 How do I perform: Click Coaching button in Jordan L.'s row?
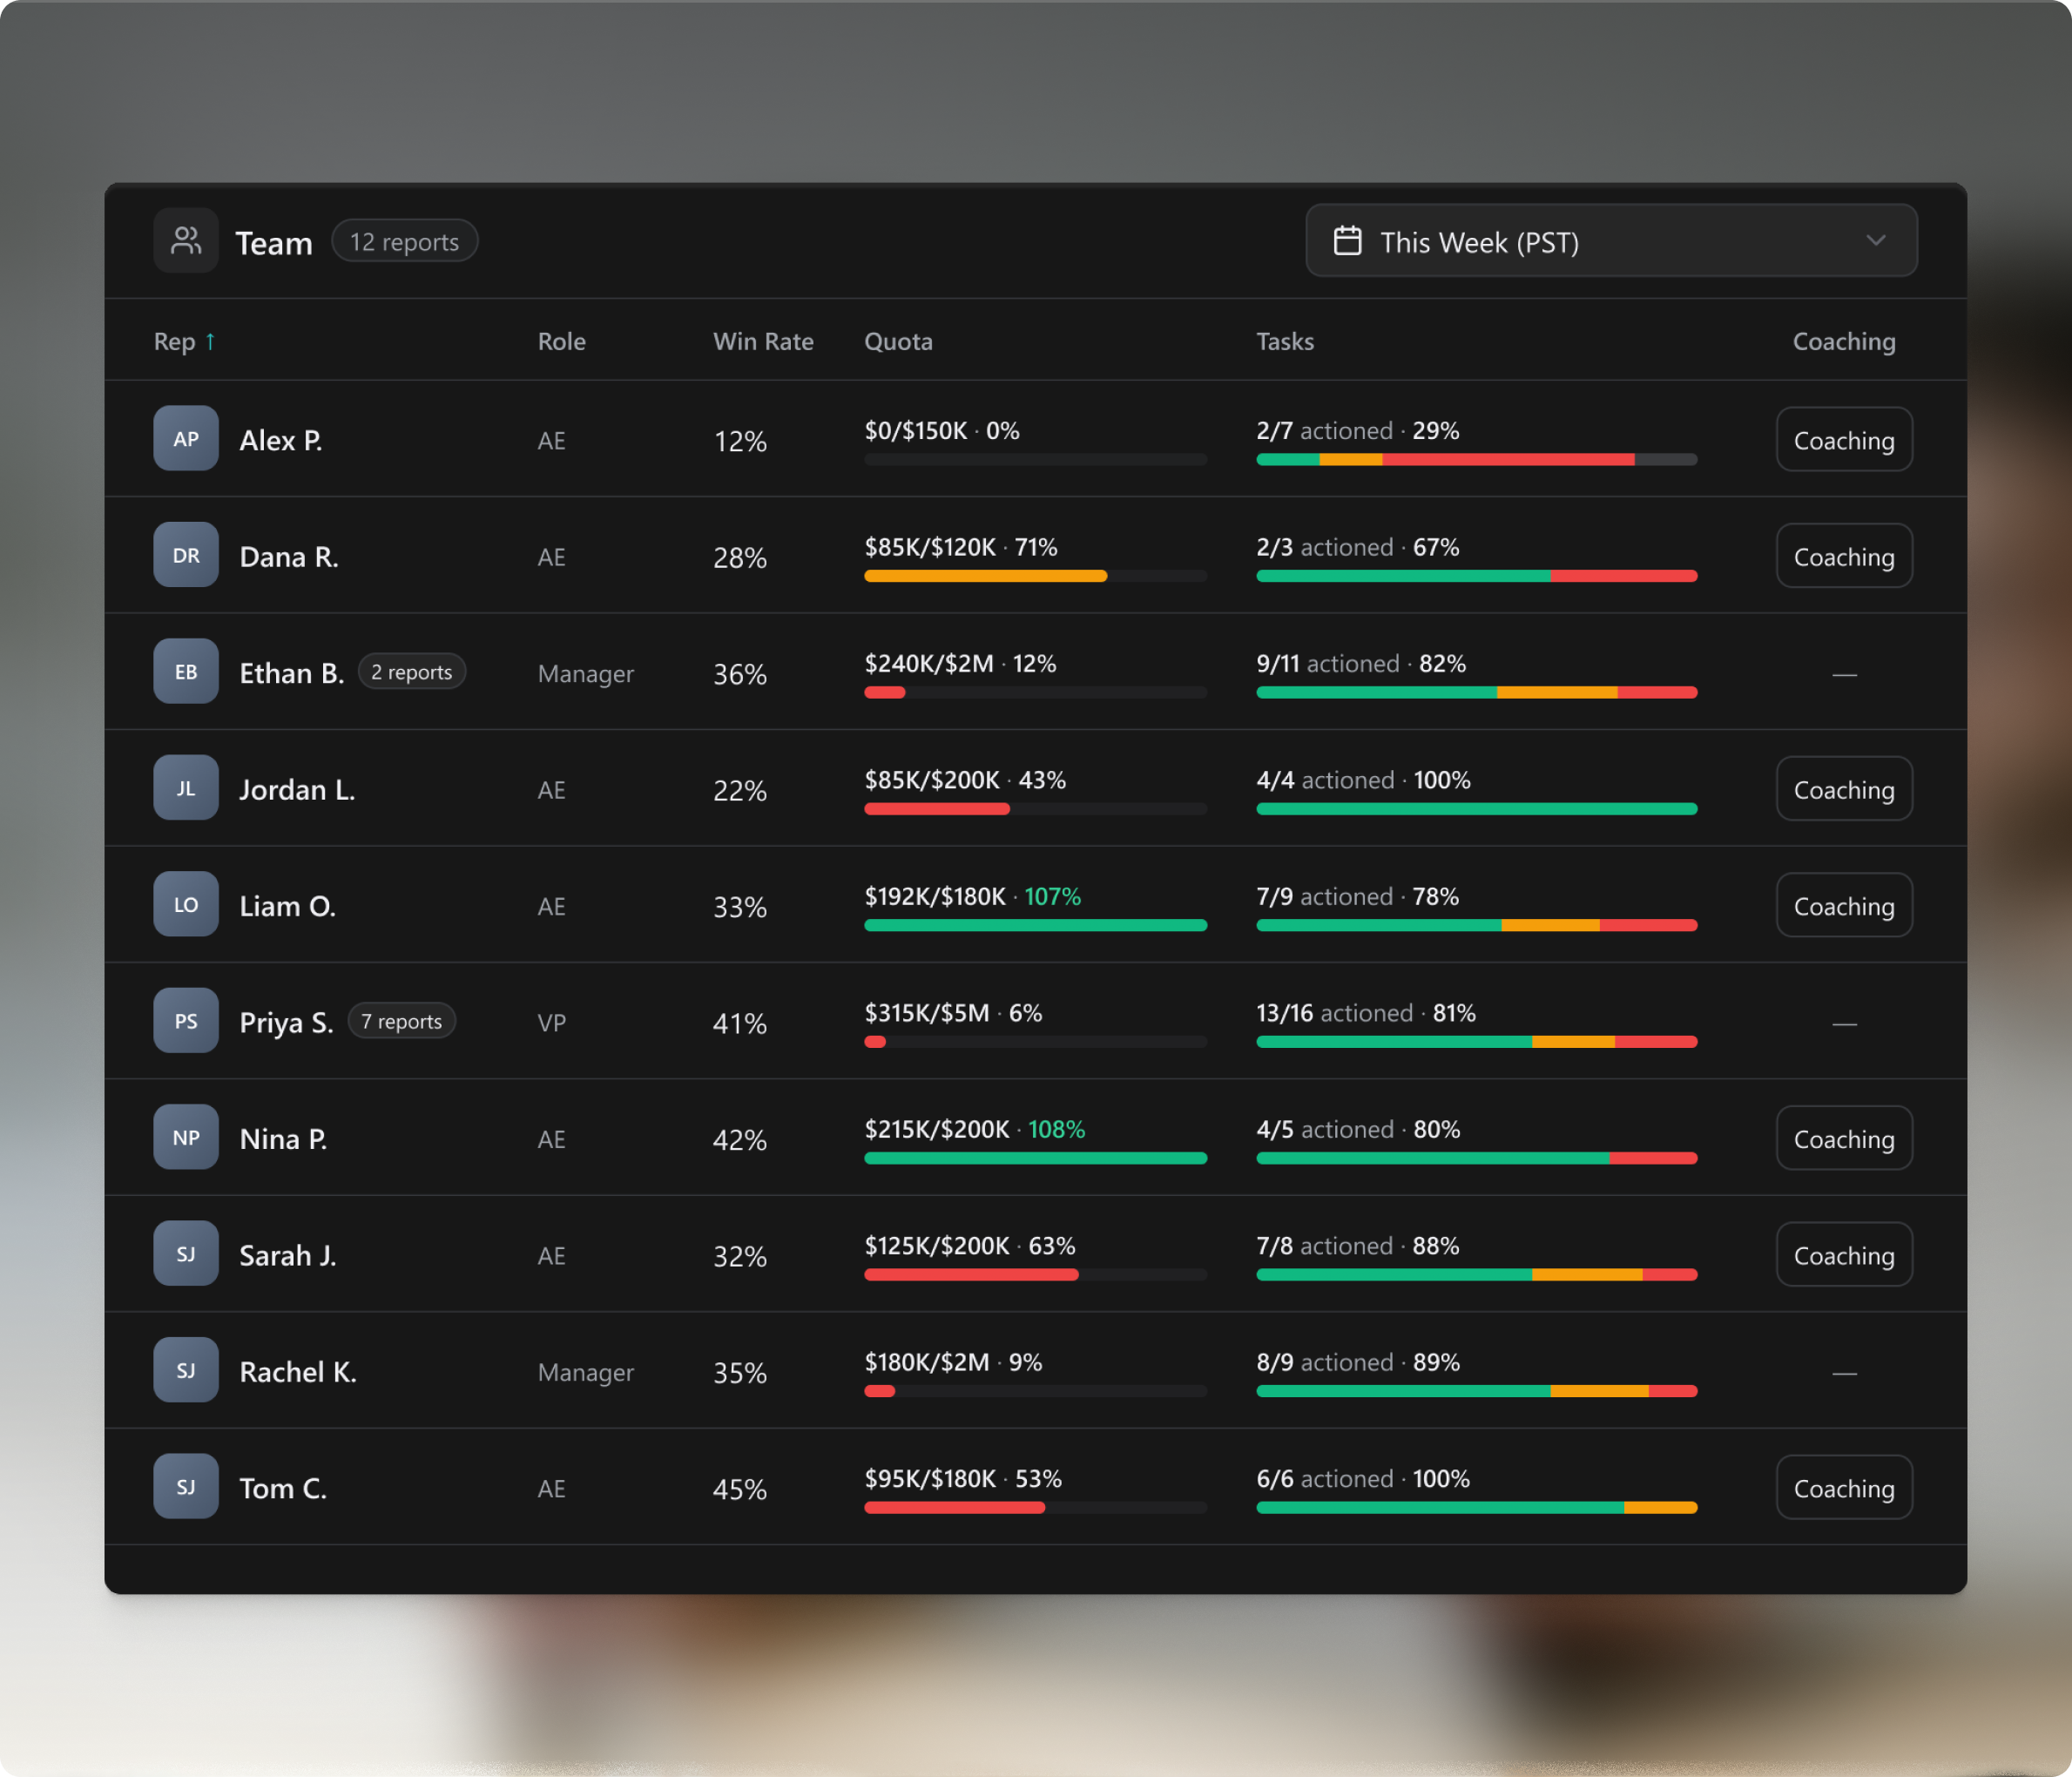1843,789
